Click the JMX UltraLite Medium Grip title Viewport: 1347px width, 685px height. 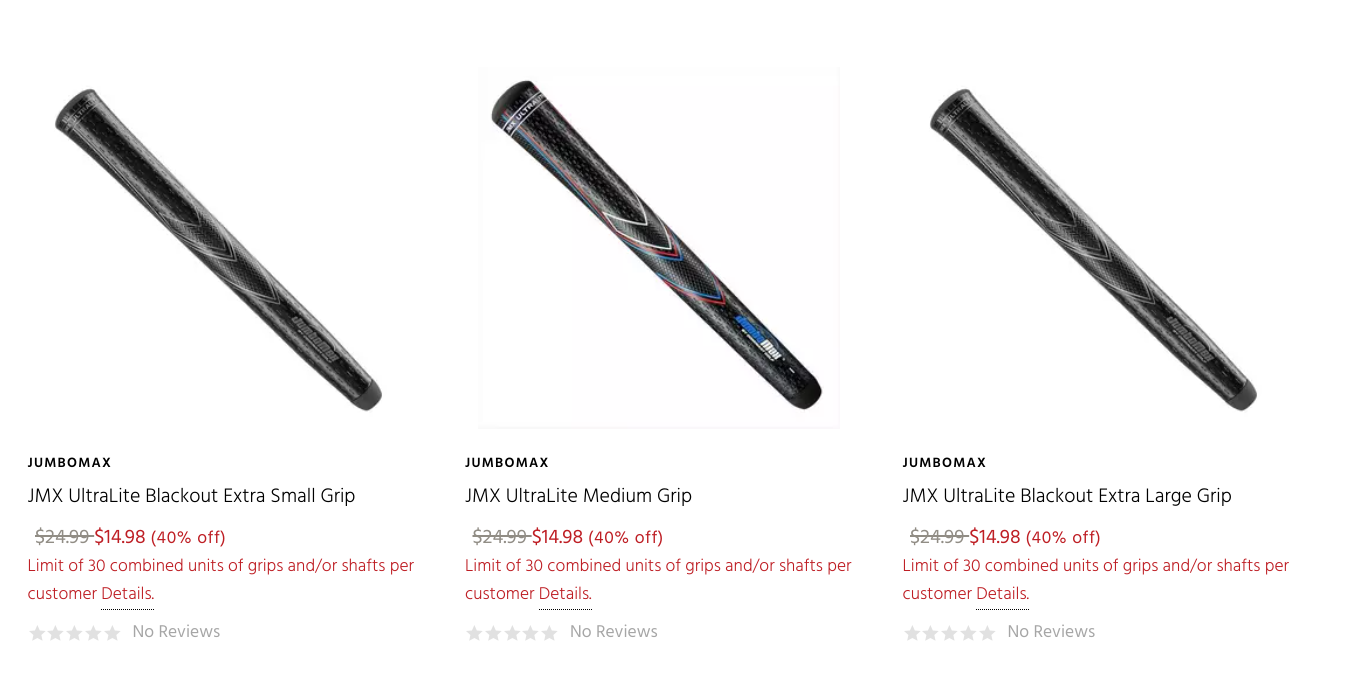578,495
